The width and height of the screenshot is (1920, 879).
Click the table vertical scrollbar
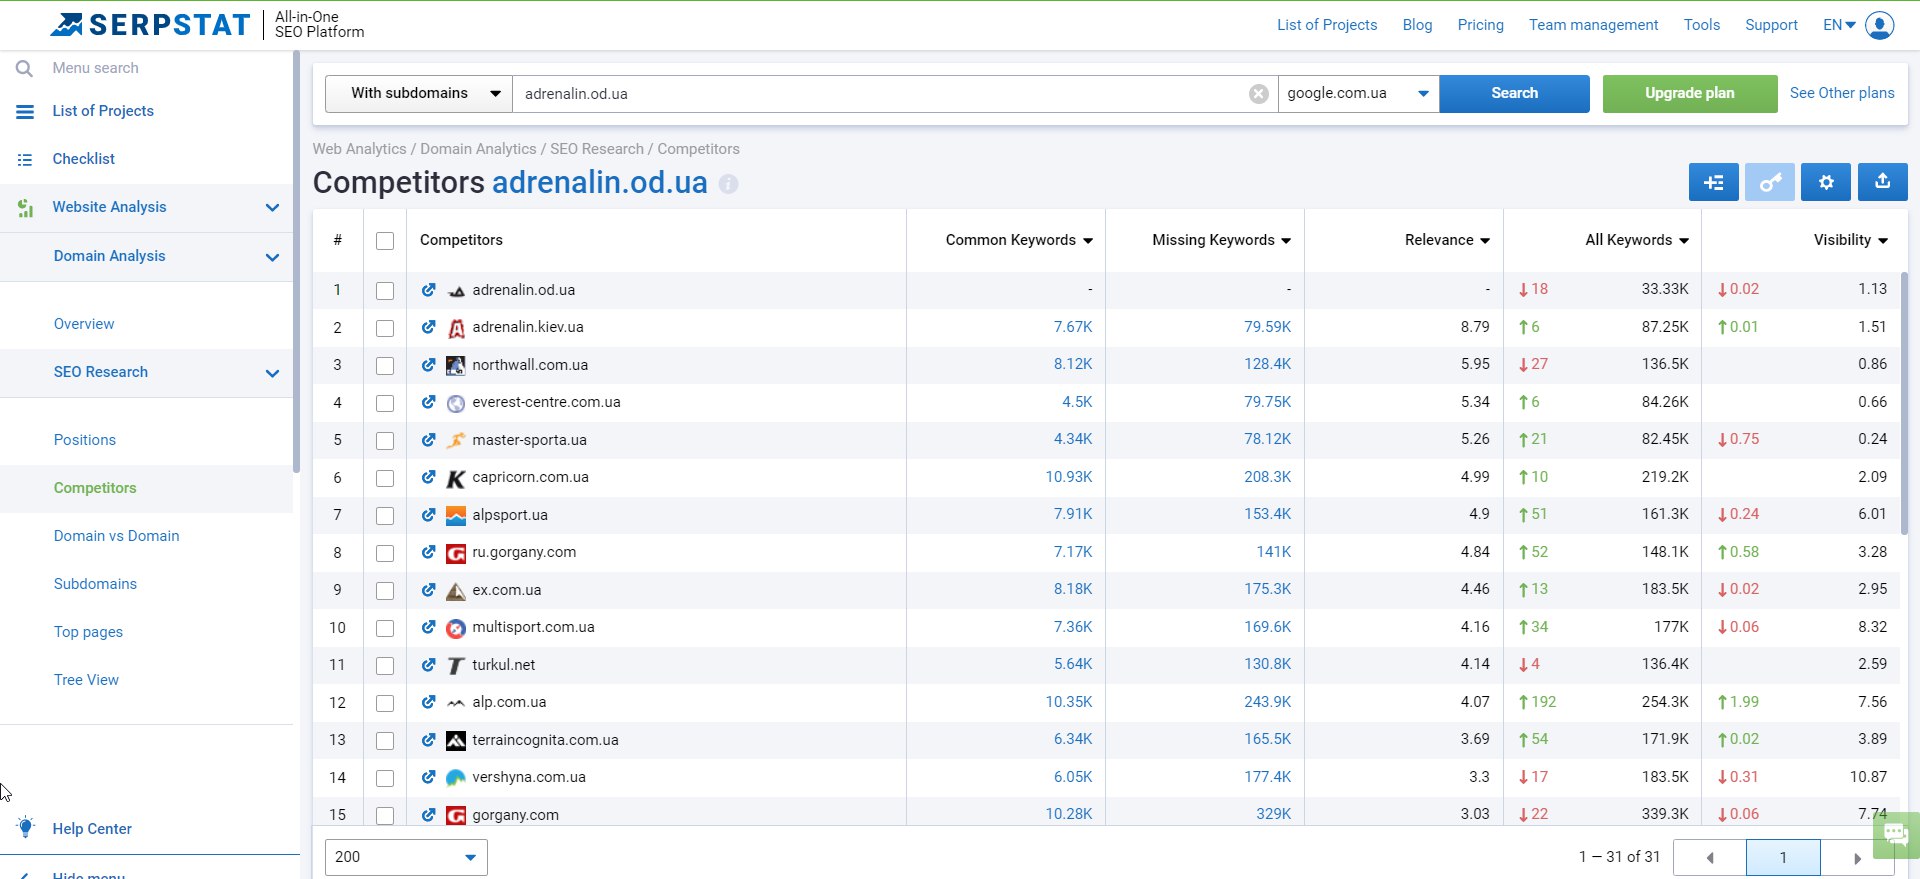click(x=1904, y=403)
